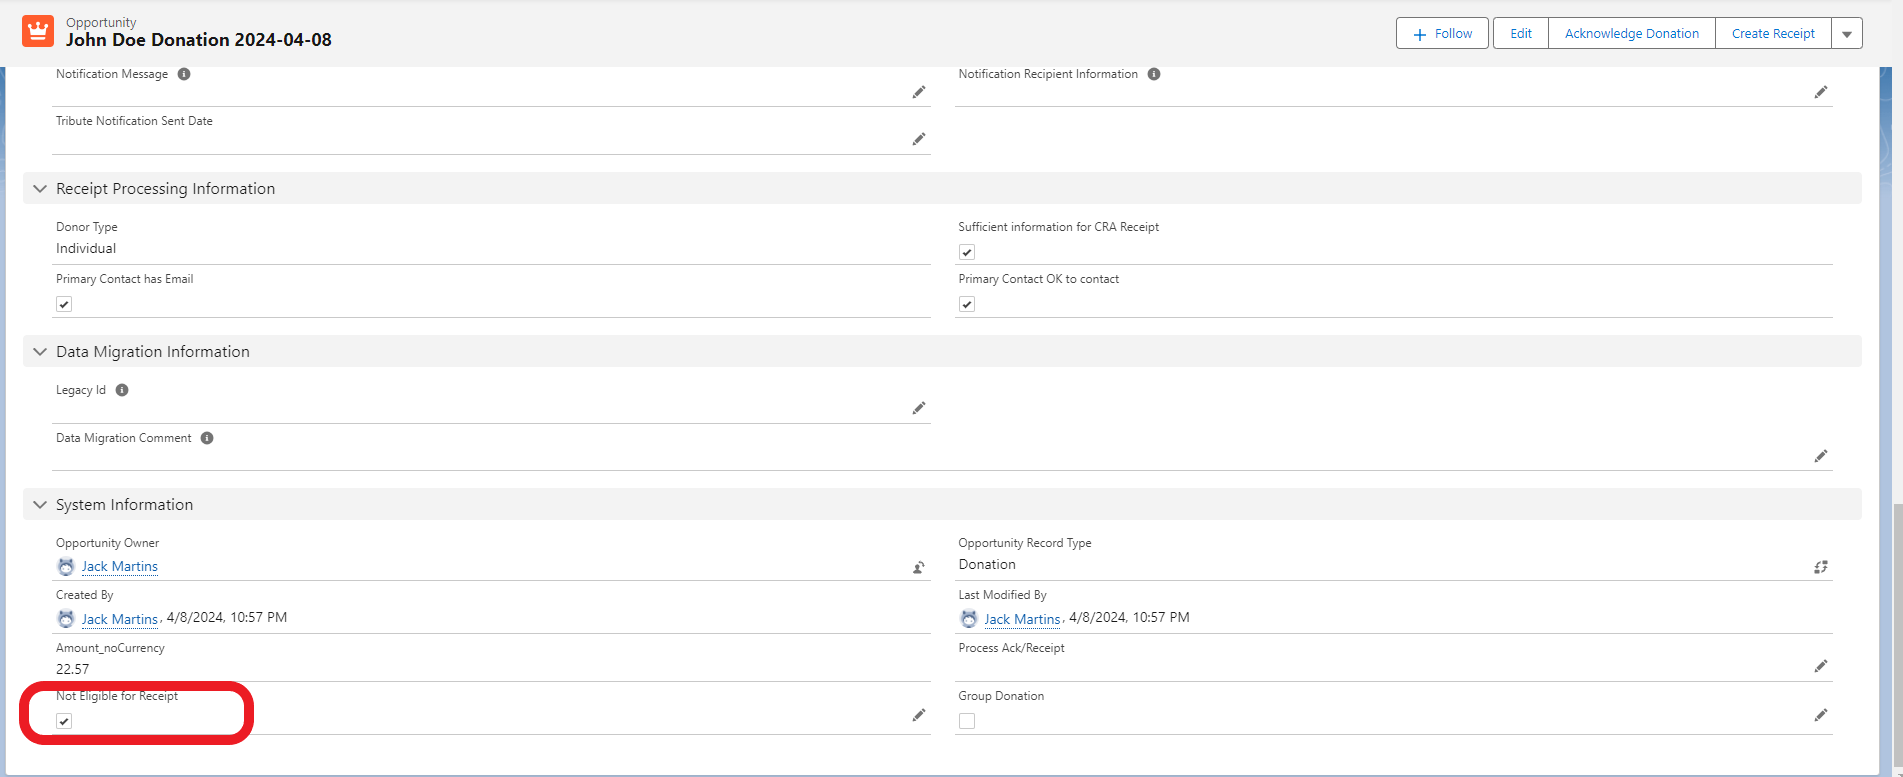Toggle Sufficient information for CRA Receipt checkbox
Viewport: 1903px width, 777px height.
coord(967,252)
